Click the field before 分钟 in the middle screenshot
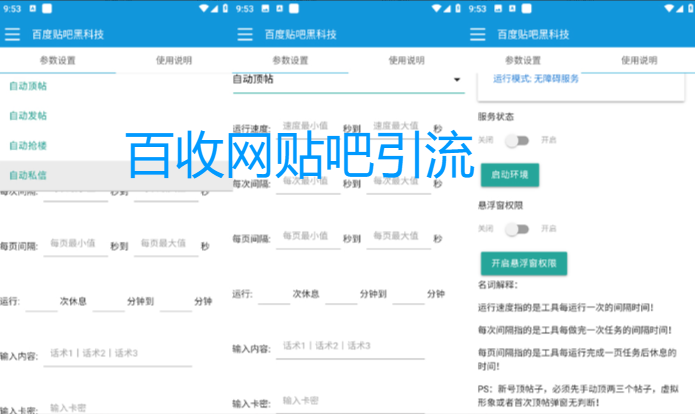 coord(409,295)
